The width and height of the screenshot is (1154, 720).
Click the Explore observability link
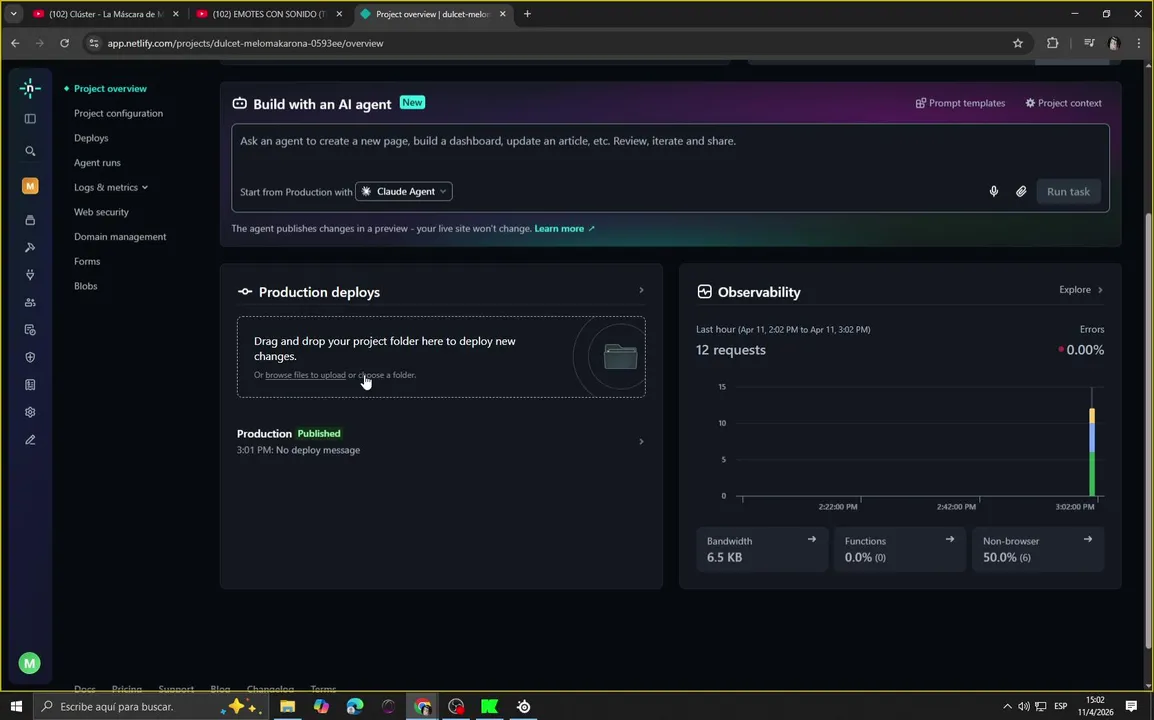coord(1080,290)
